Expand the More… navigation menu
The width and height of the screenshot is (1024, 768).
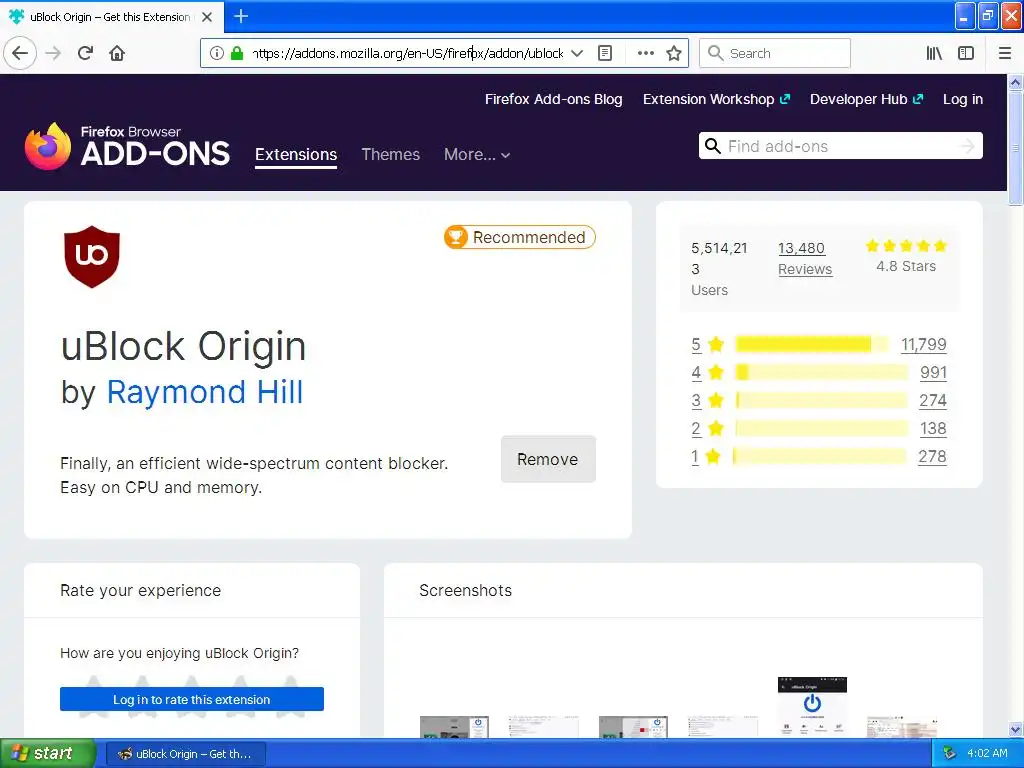coord(477,155)
